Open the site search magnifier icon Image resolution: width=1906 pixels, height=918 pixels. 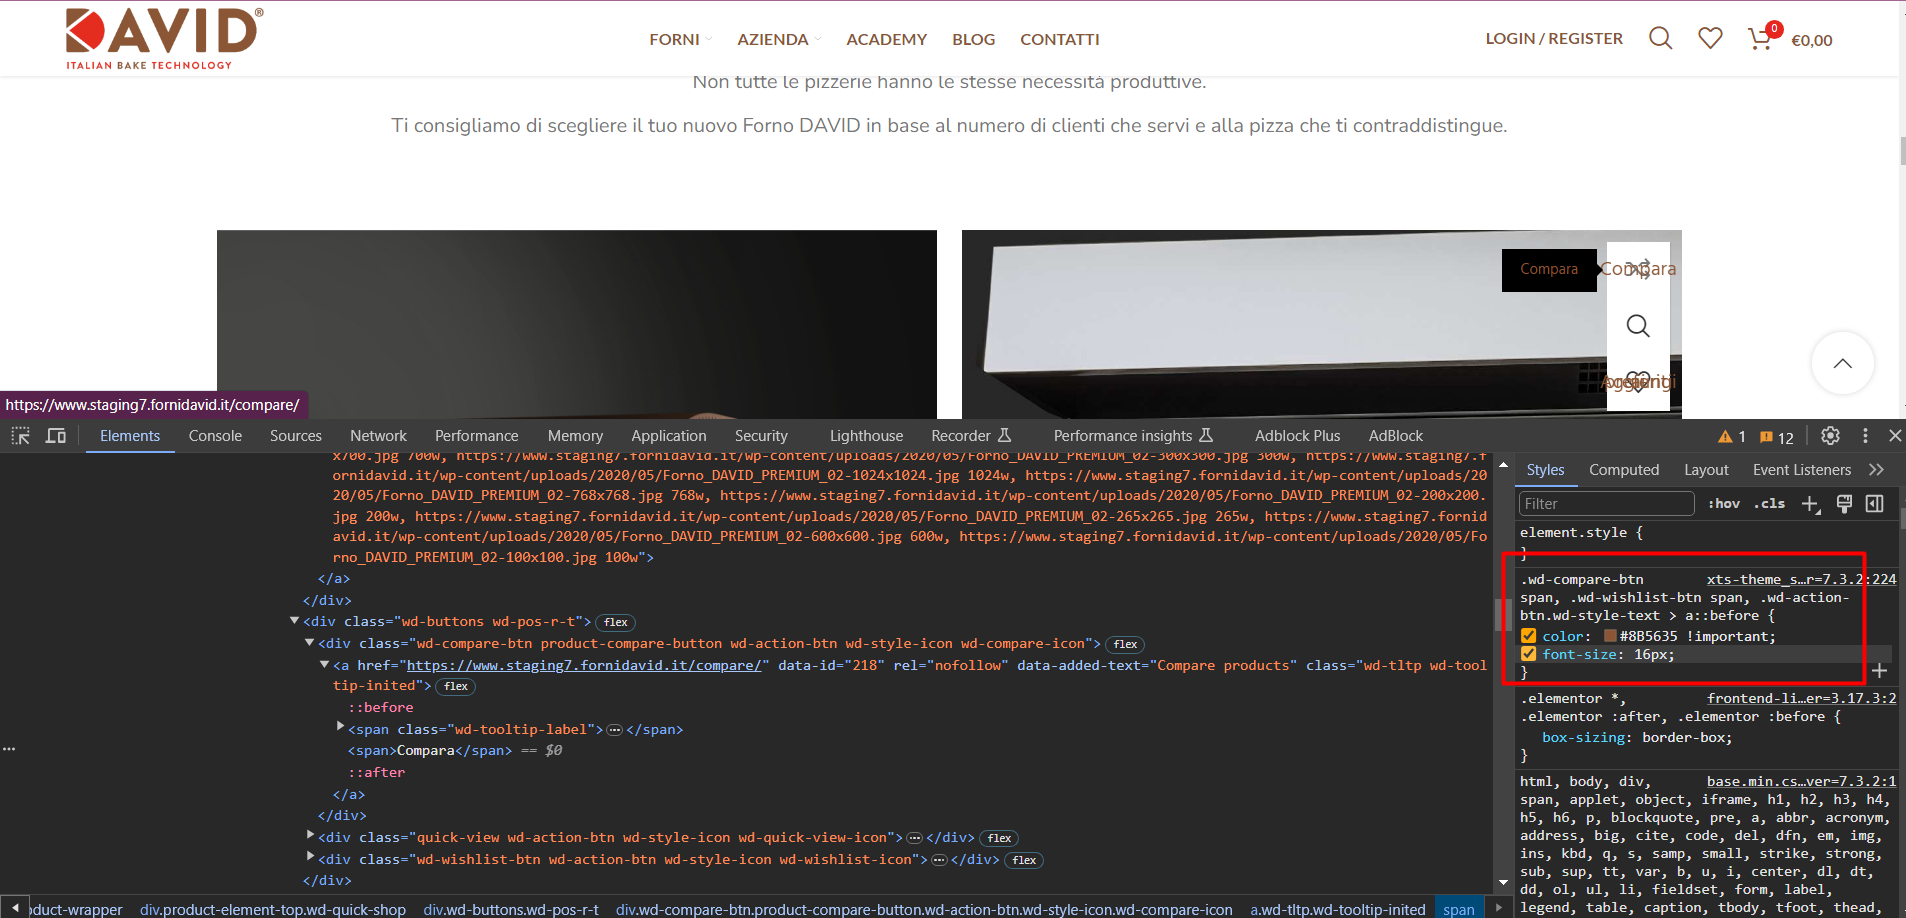click(1660, 39)
